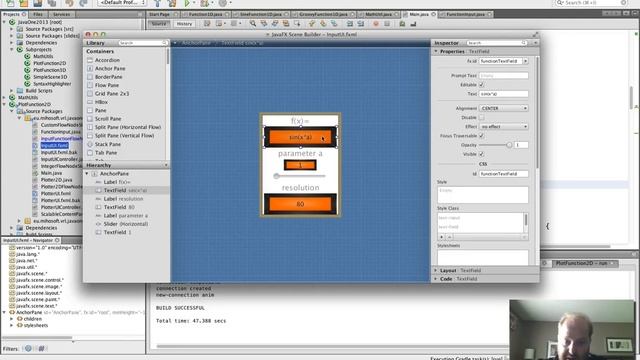Viewport: 640px width, 360px height.
Task: Toggle the Focus Traversable checkbox
Action: tap(482, 136)
